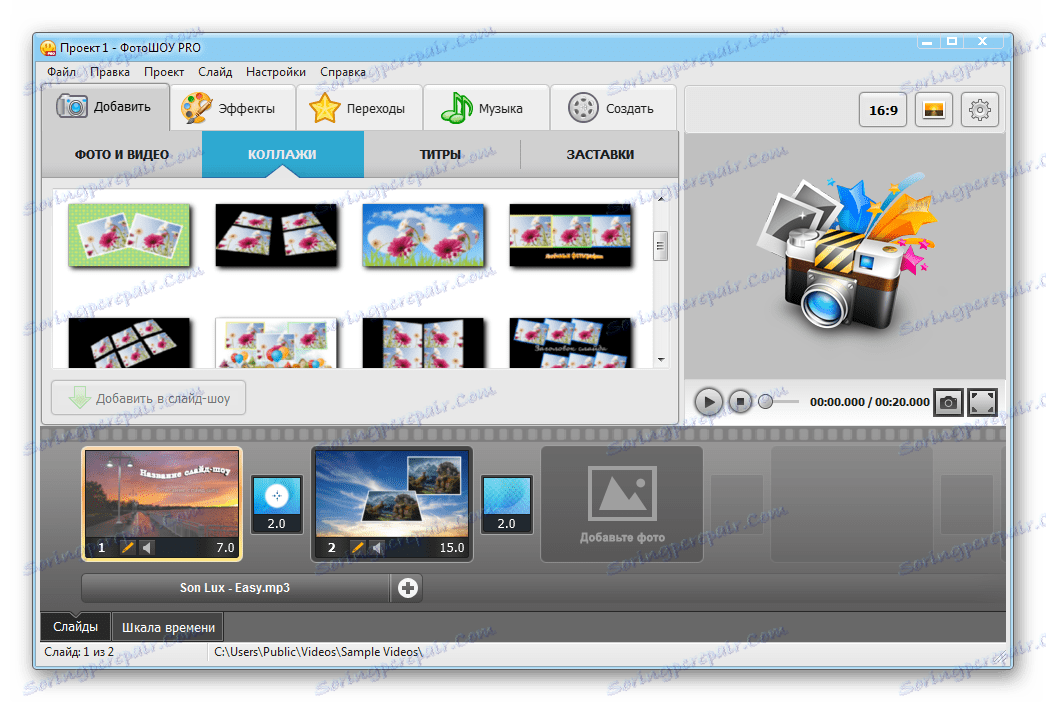Open the Правка menu
This screenshot has width=1046, height=702.
coord(110,71)
